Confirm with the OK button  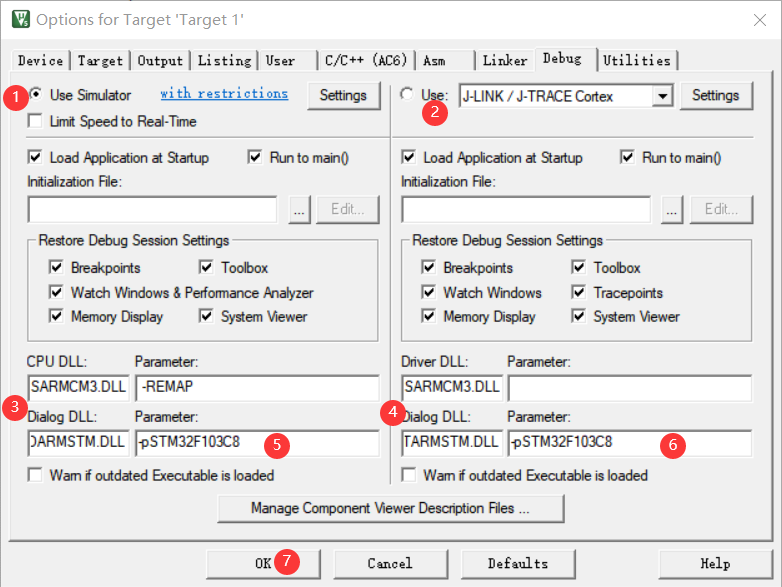(263, 564)
